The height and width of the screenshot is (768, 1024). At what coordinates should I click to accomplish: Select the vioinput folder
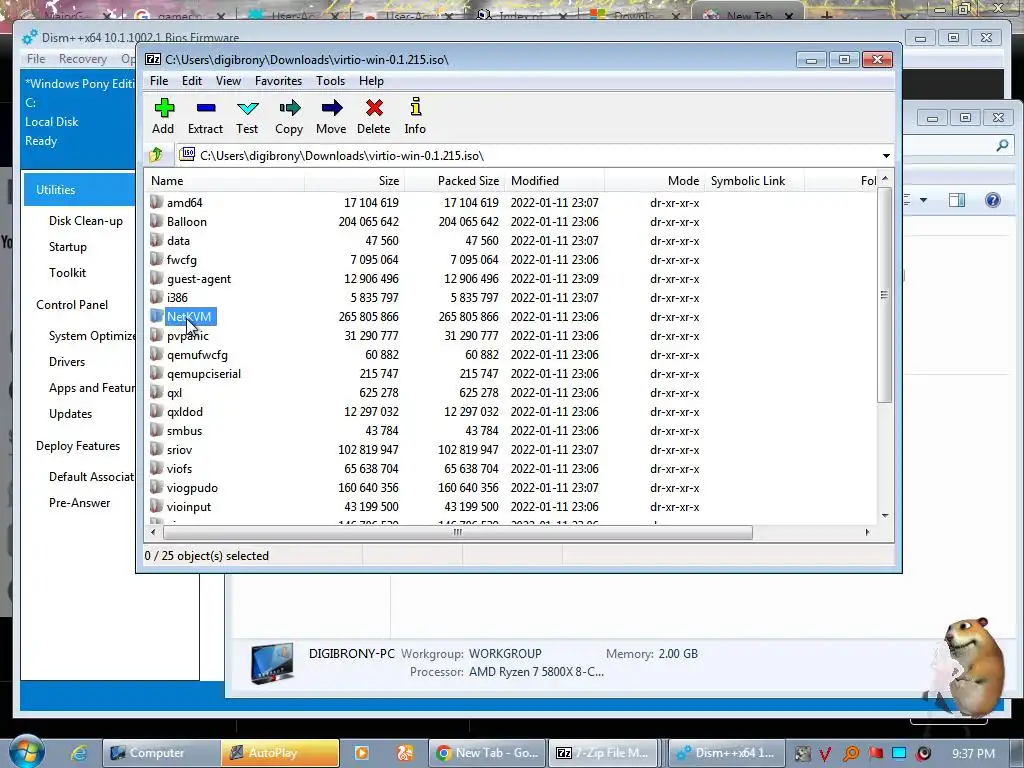click(189, 507)
